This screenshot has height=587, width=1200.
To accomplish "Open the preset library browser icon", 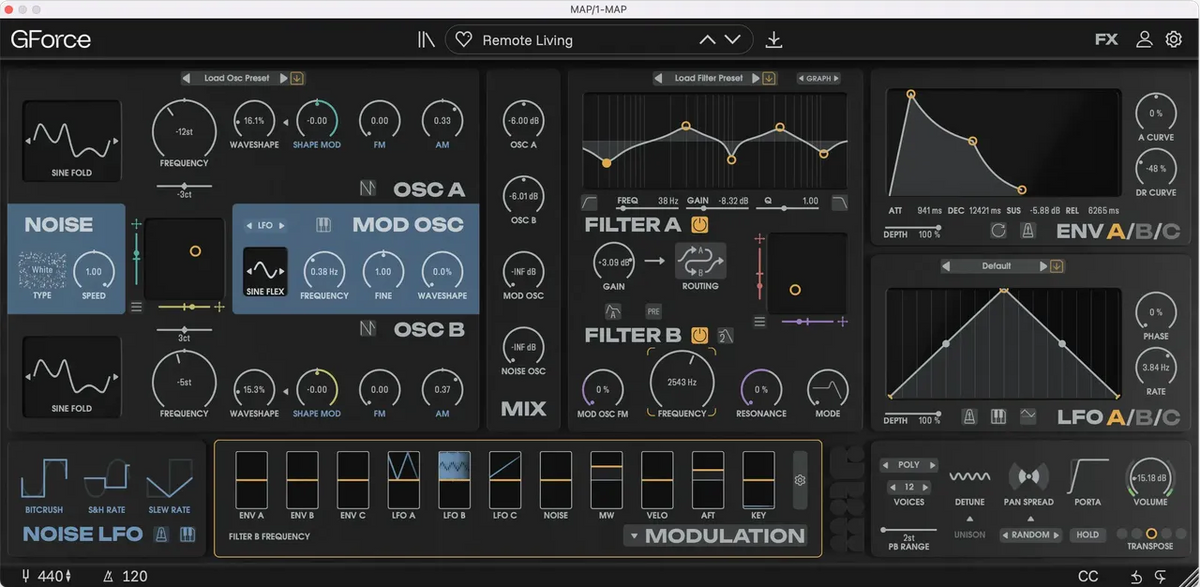I will pyautogui.click(x=427, y=40).
